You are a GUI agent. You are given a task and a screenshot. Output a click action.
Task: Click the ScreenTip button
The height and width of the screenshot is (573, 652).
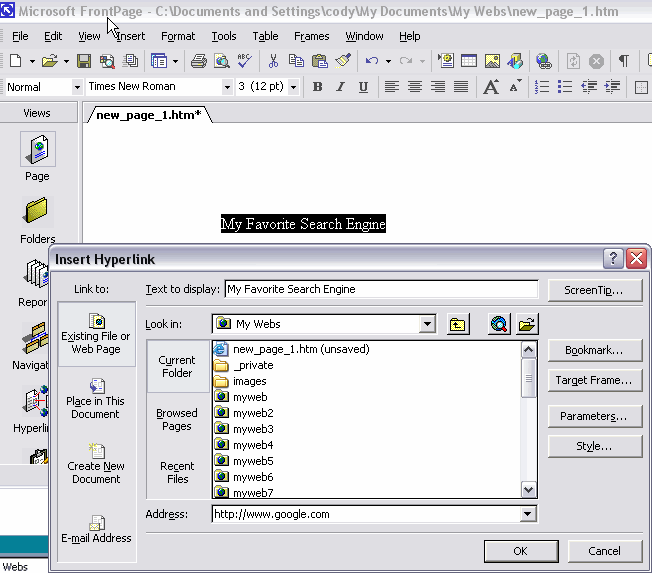(x=595, y=290)
